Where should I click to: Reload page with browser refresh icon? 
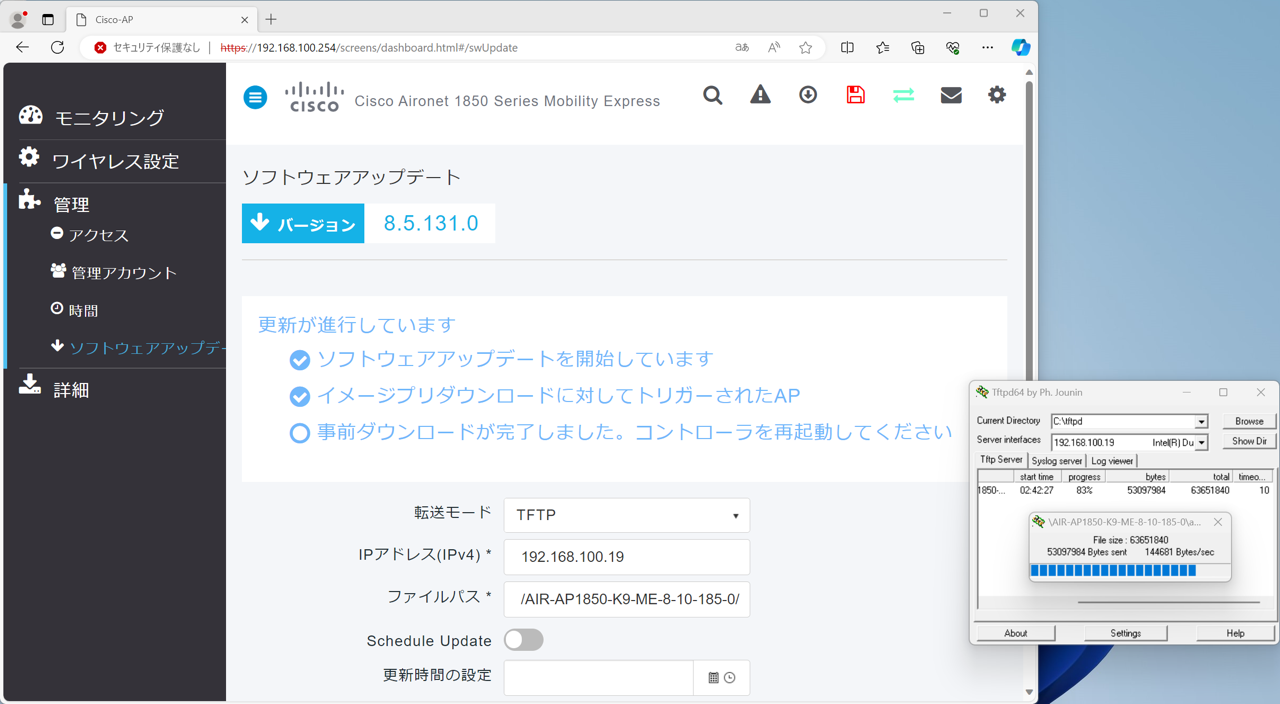pyautogui.click(x=57, y=47)
